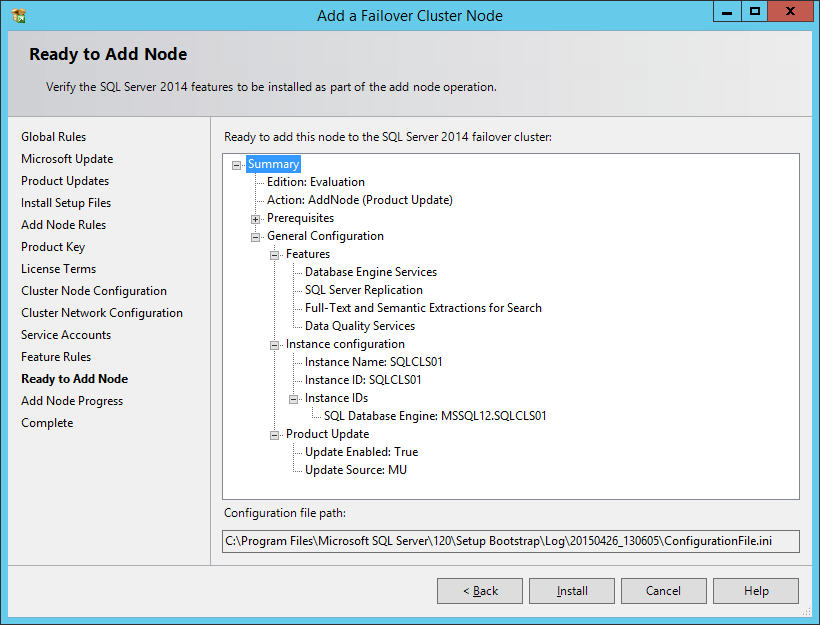Select the Action: AddNode (Product Update) row
Screen dimensions: 820x625
(360, 200)
